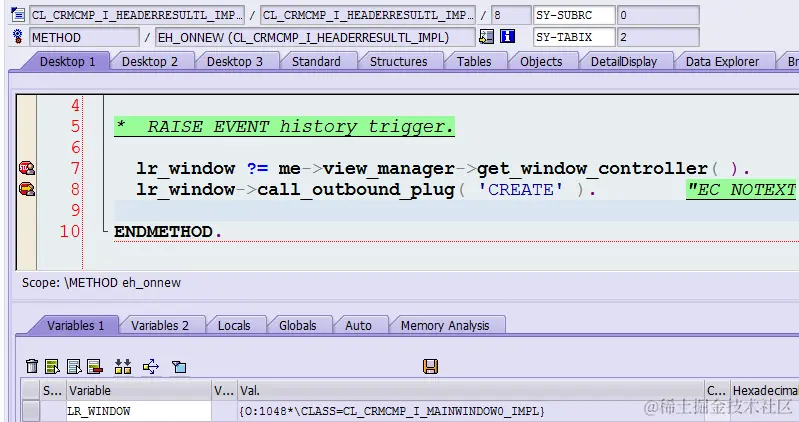Click the Scope: \METHOD eh_onnew status text

click(x=101, y=282)
